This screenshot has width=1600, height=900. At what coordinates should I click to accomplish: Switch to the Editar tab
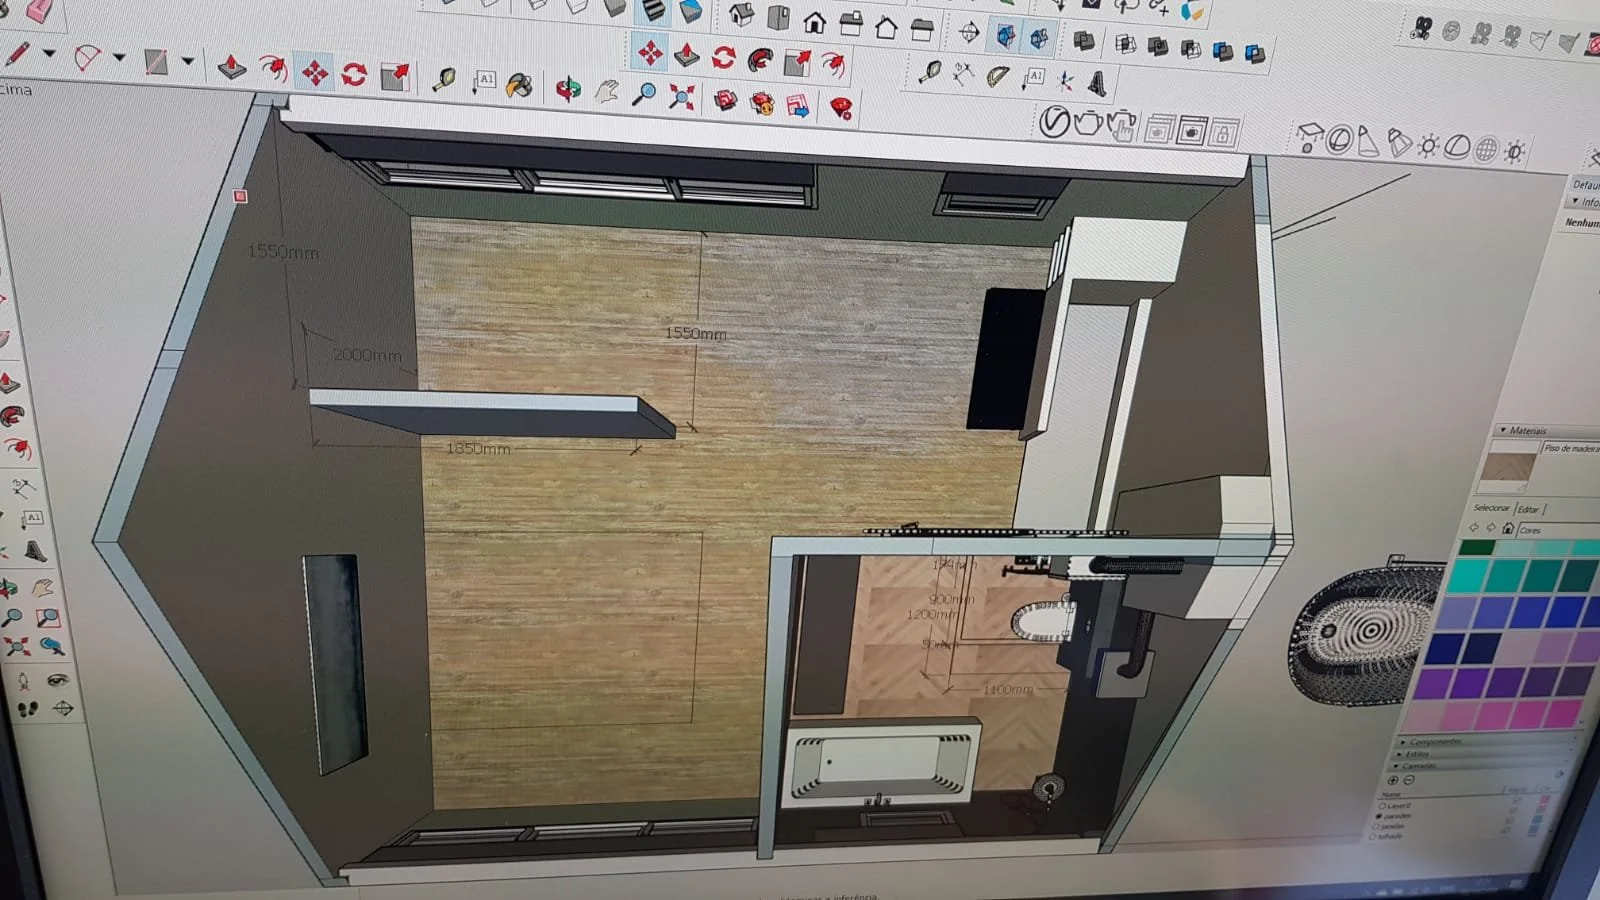(x=1528, y=510)
